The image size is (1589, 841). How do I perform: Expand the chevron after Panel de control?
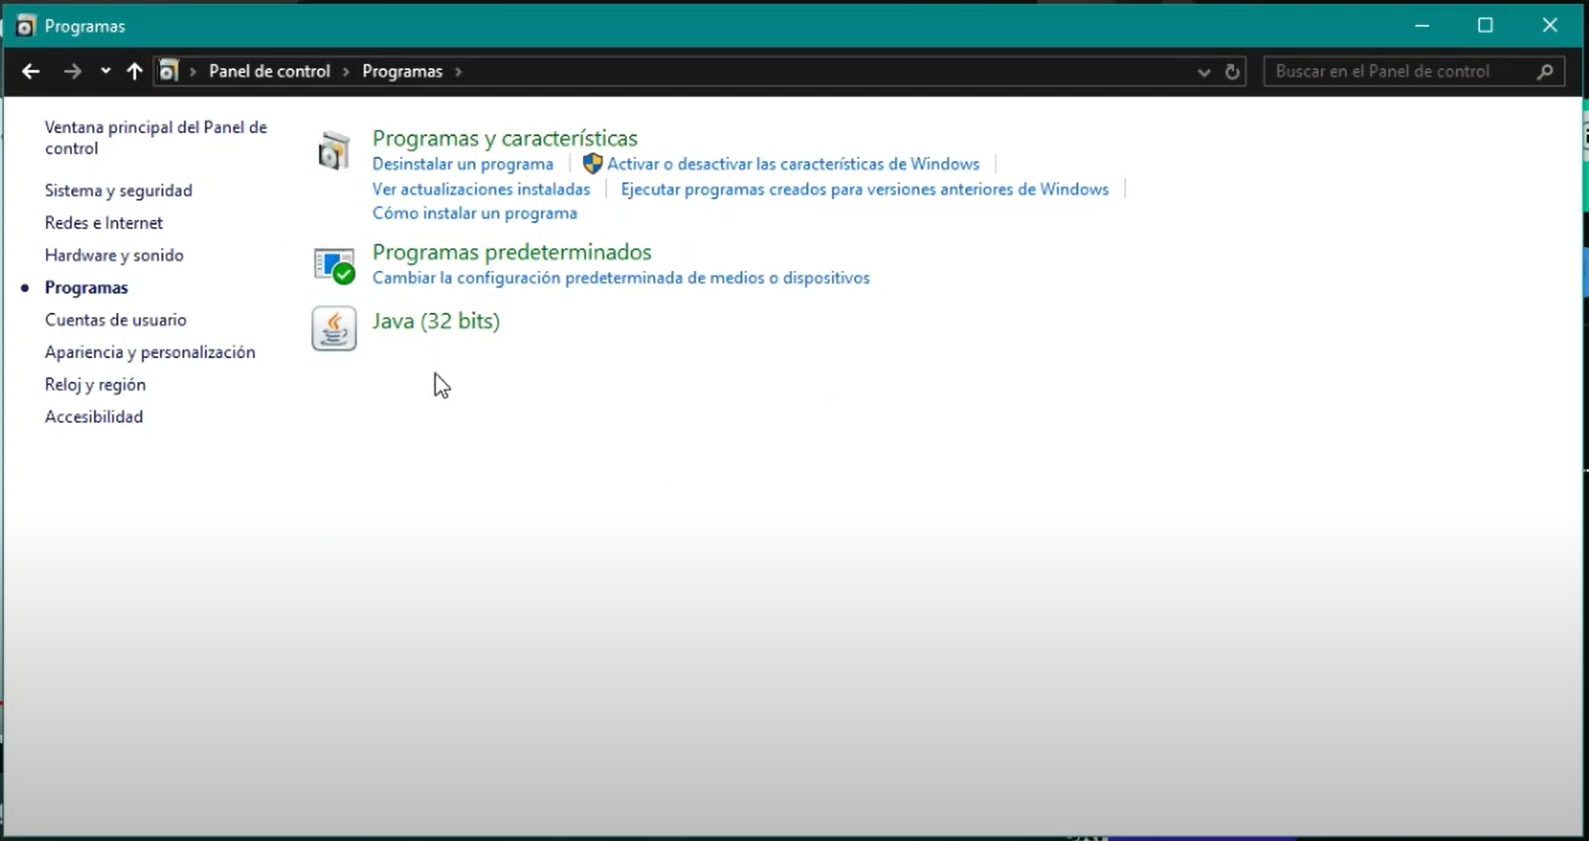pyautogui.click(x=346, y=72)
